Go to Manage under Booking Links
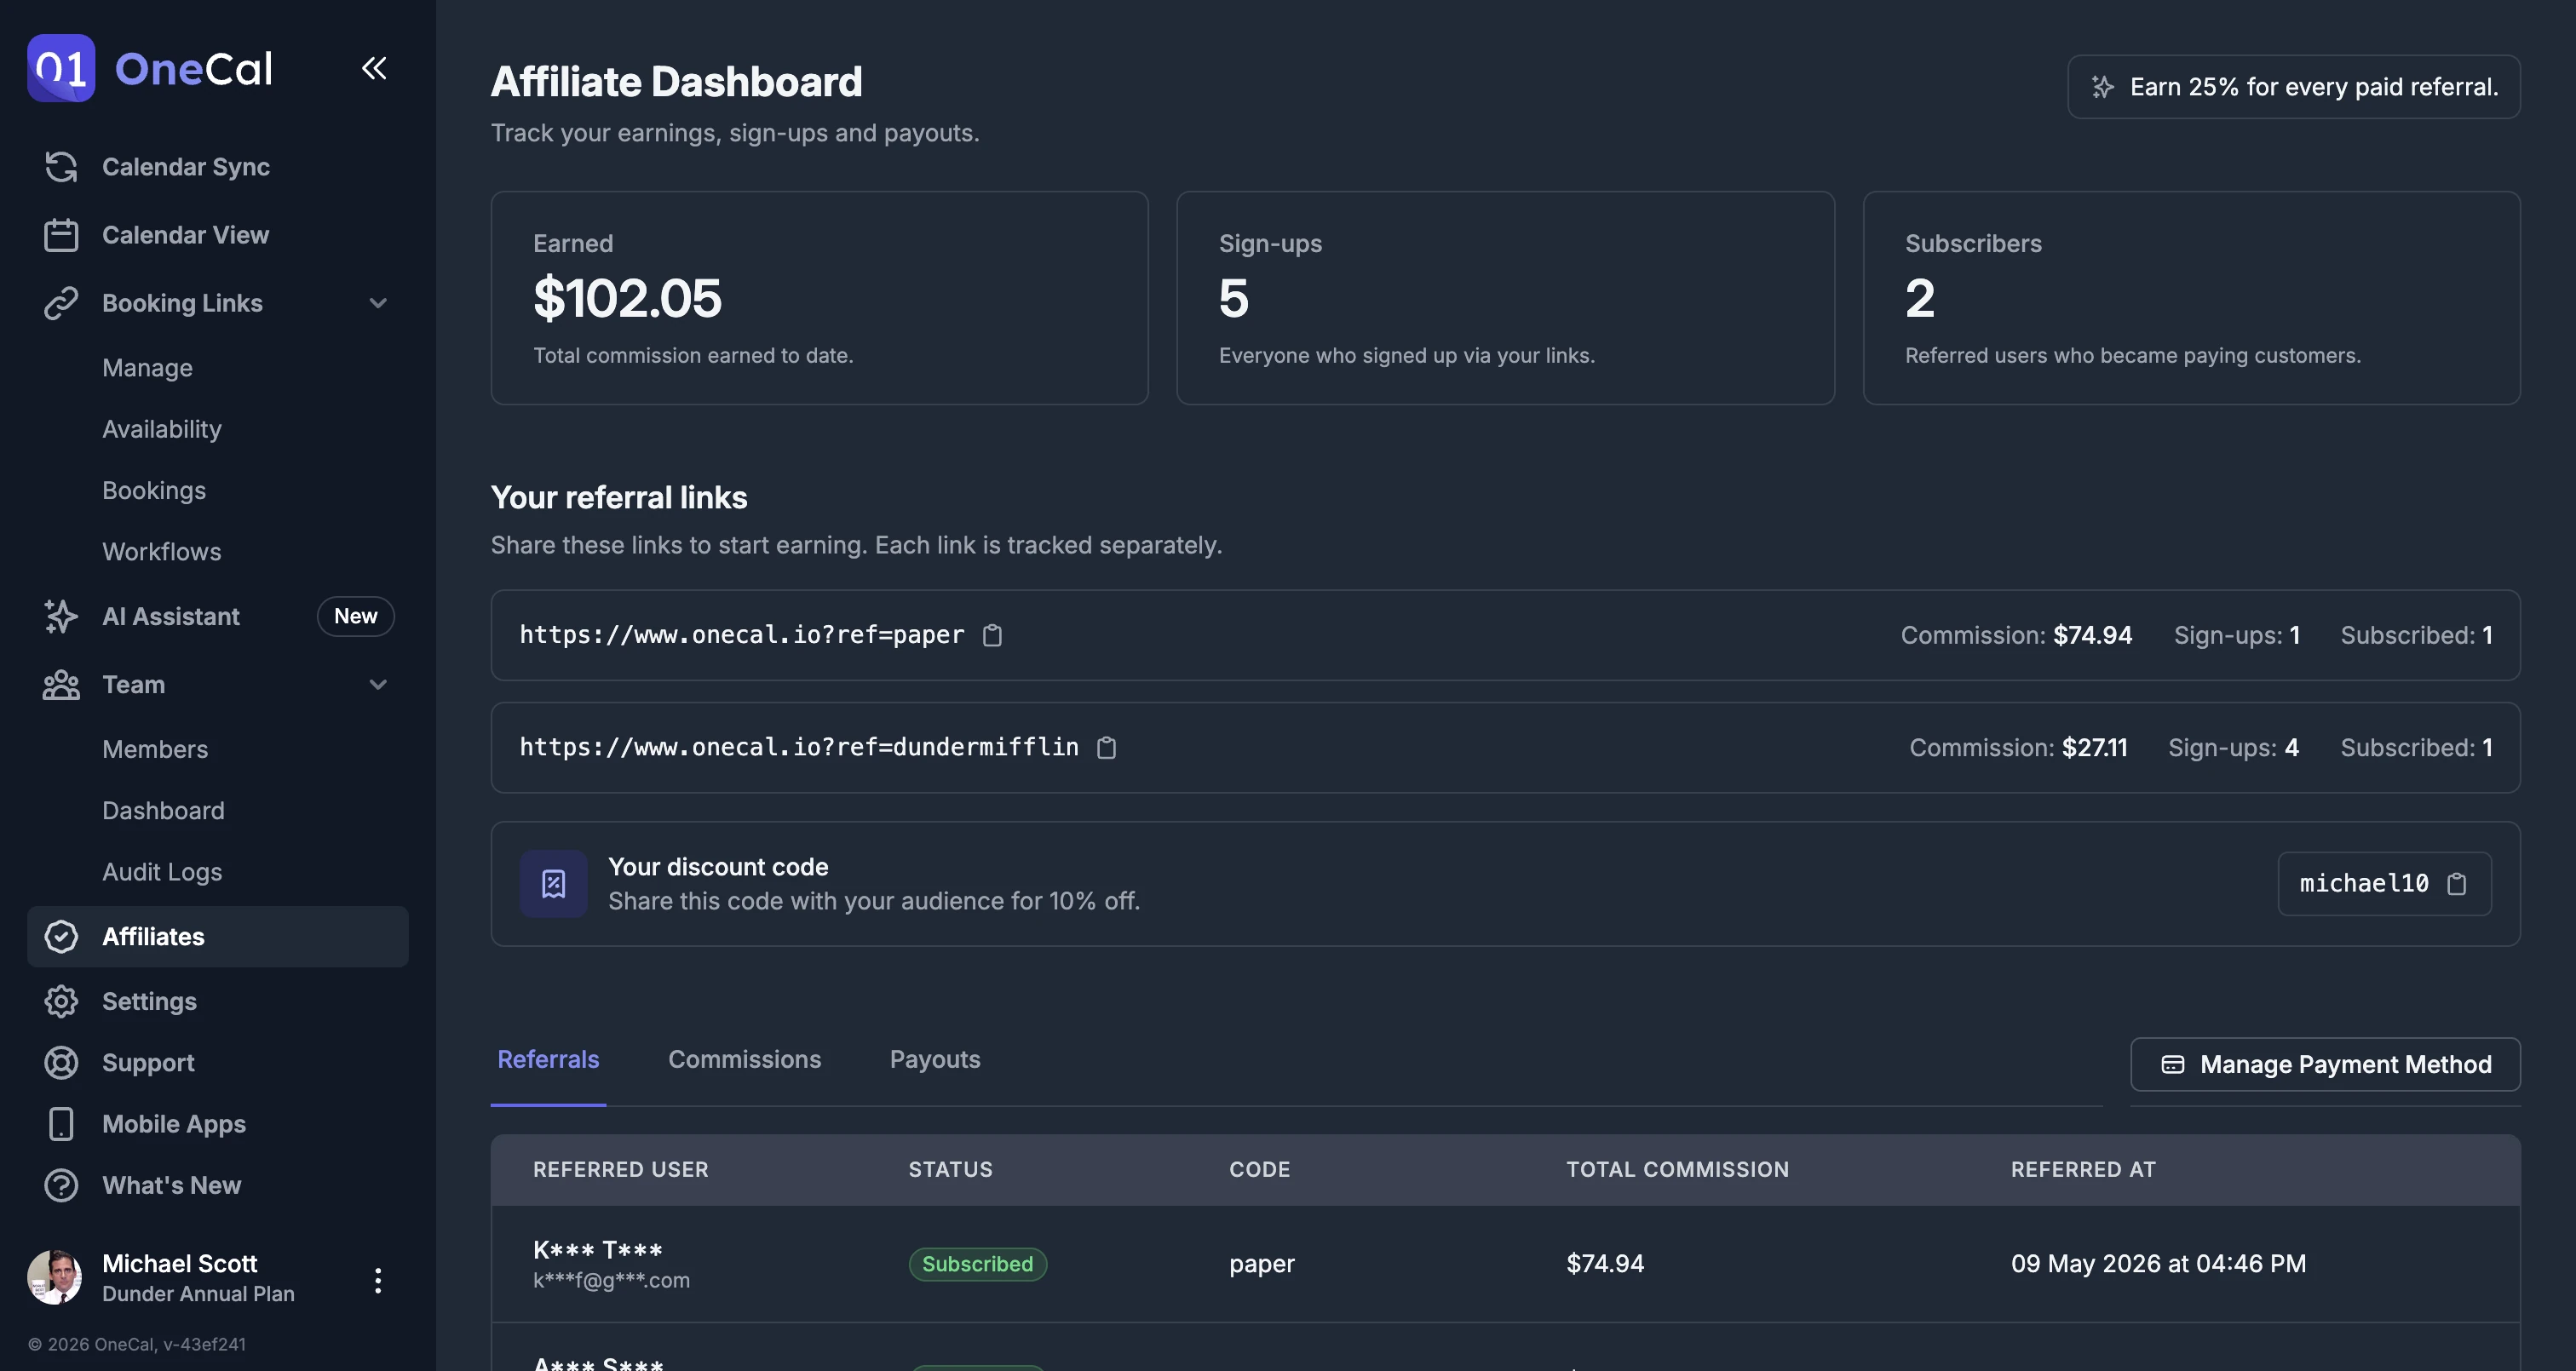2576x1371 pixels. click(147, 368)
